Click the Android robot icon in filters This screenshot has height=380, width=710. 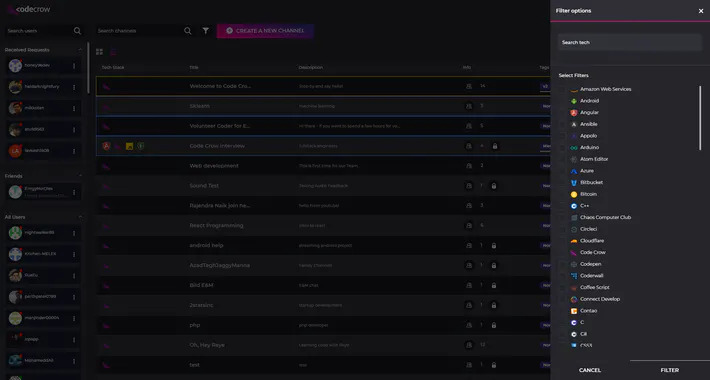point(574,101)
